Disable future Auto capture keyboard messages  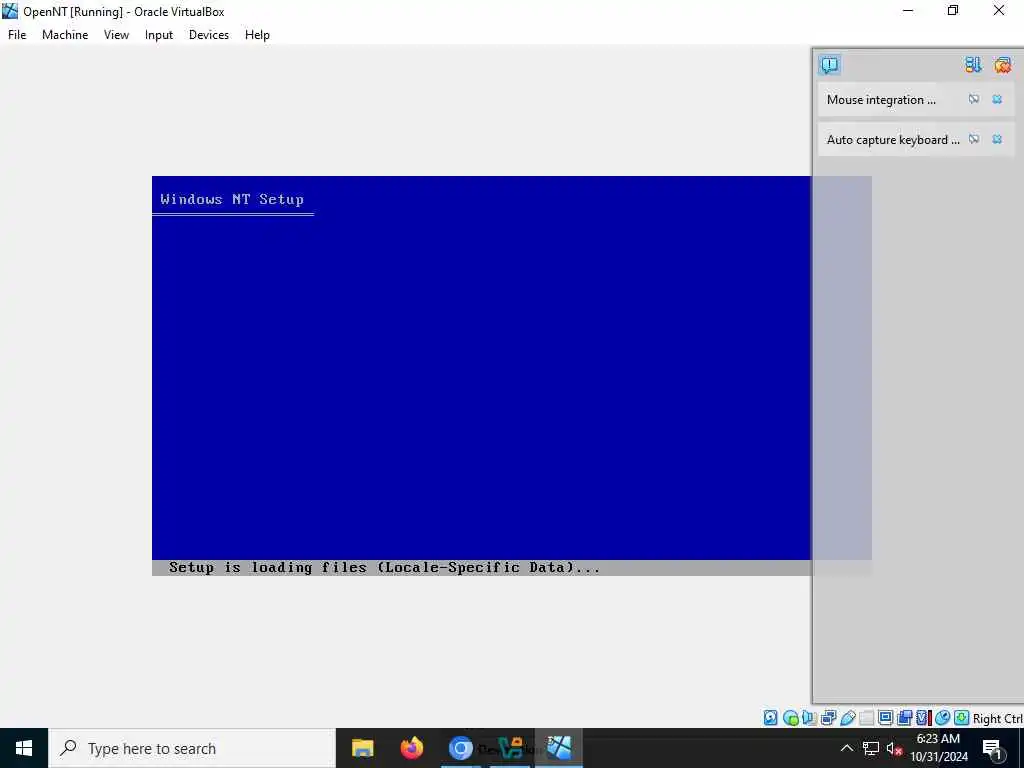pyautogui.click(x=974, y=139)
